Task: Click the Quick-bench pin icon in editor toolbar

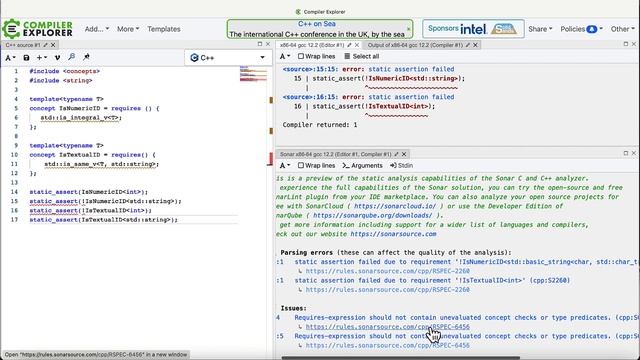Action: click(86, 57)
